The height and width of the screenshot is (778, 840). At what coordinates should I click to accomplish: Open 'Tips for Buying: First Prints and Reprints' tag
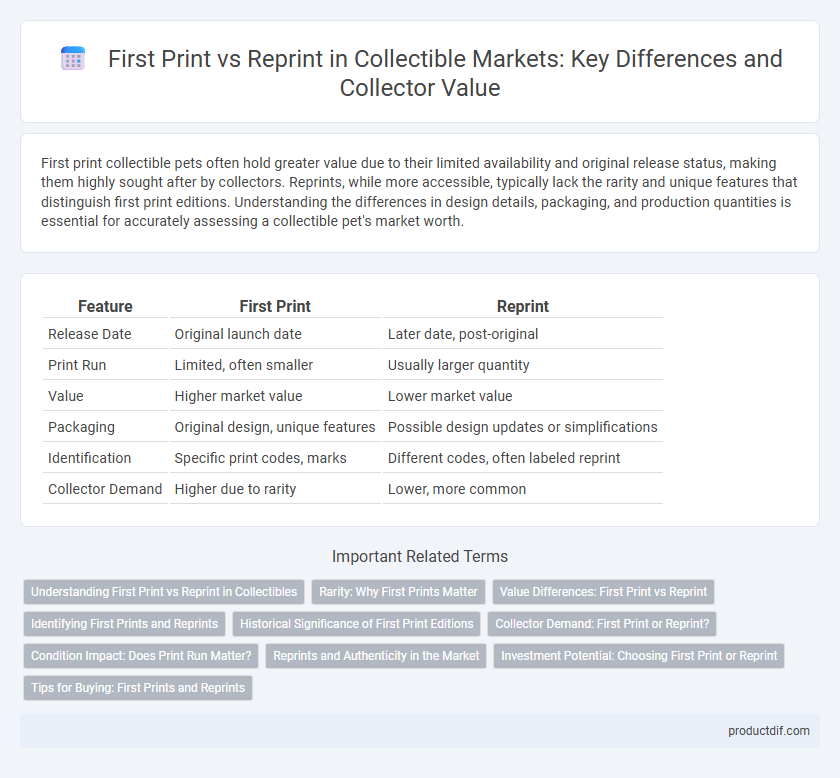pyautogui.click(x=138, y=688)
